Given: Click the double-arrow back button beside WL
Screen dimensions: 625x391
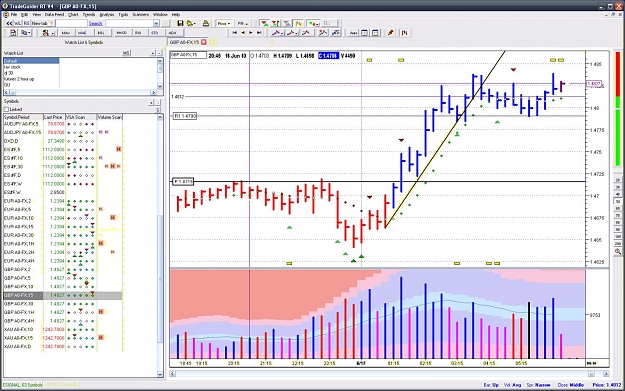Looking at the screenshot, I should tap(9, 24).
